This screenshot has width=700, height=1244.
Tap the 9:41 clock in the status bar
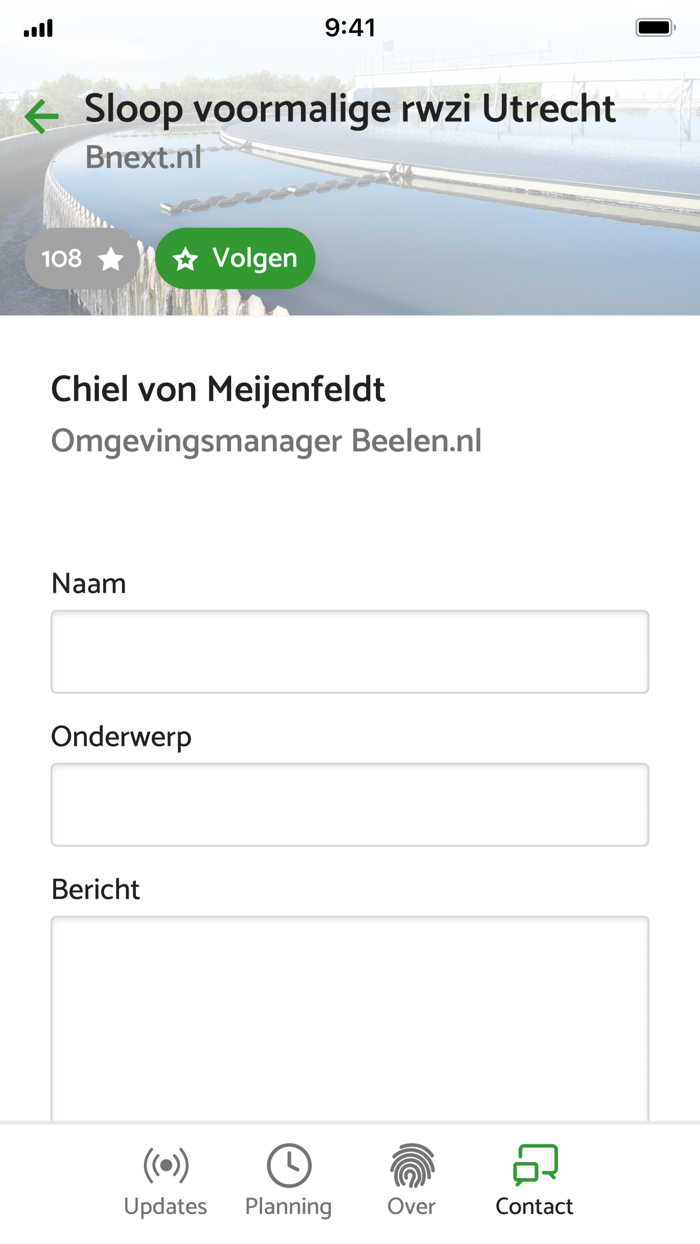coord(350,28)
